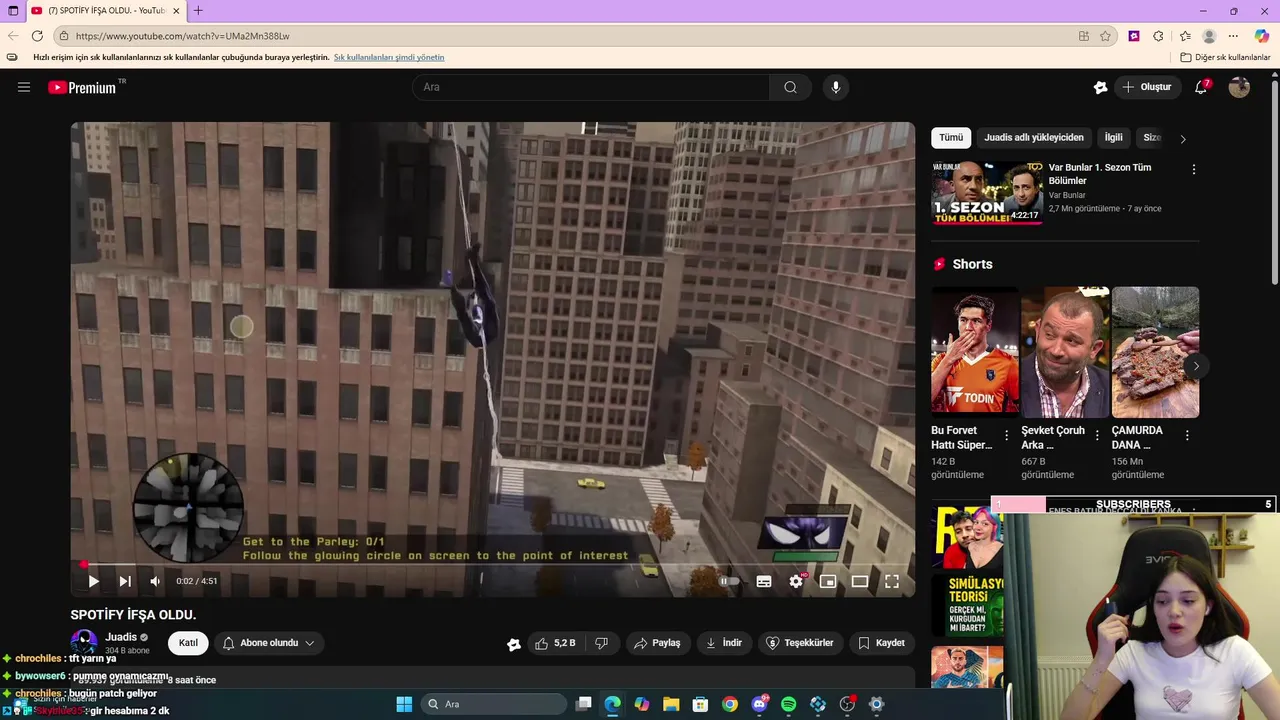The height and width of the screenshot is (720, 1280).
Task: Show next Shorts with right arrow
Action: tap(1196, 366)
